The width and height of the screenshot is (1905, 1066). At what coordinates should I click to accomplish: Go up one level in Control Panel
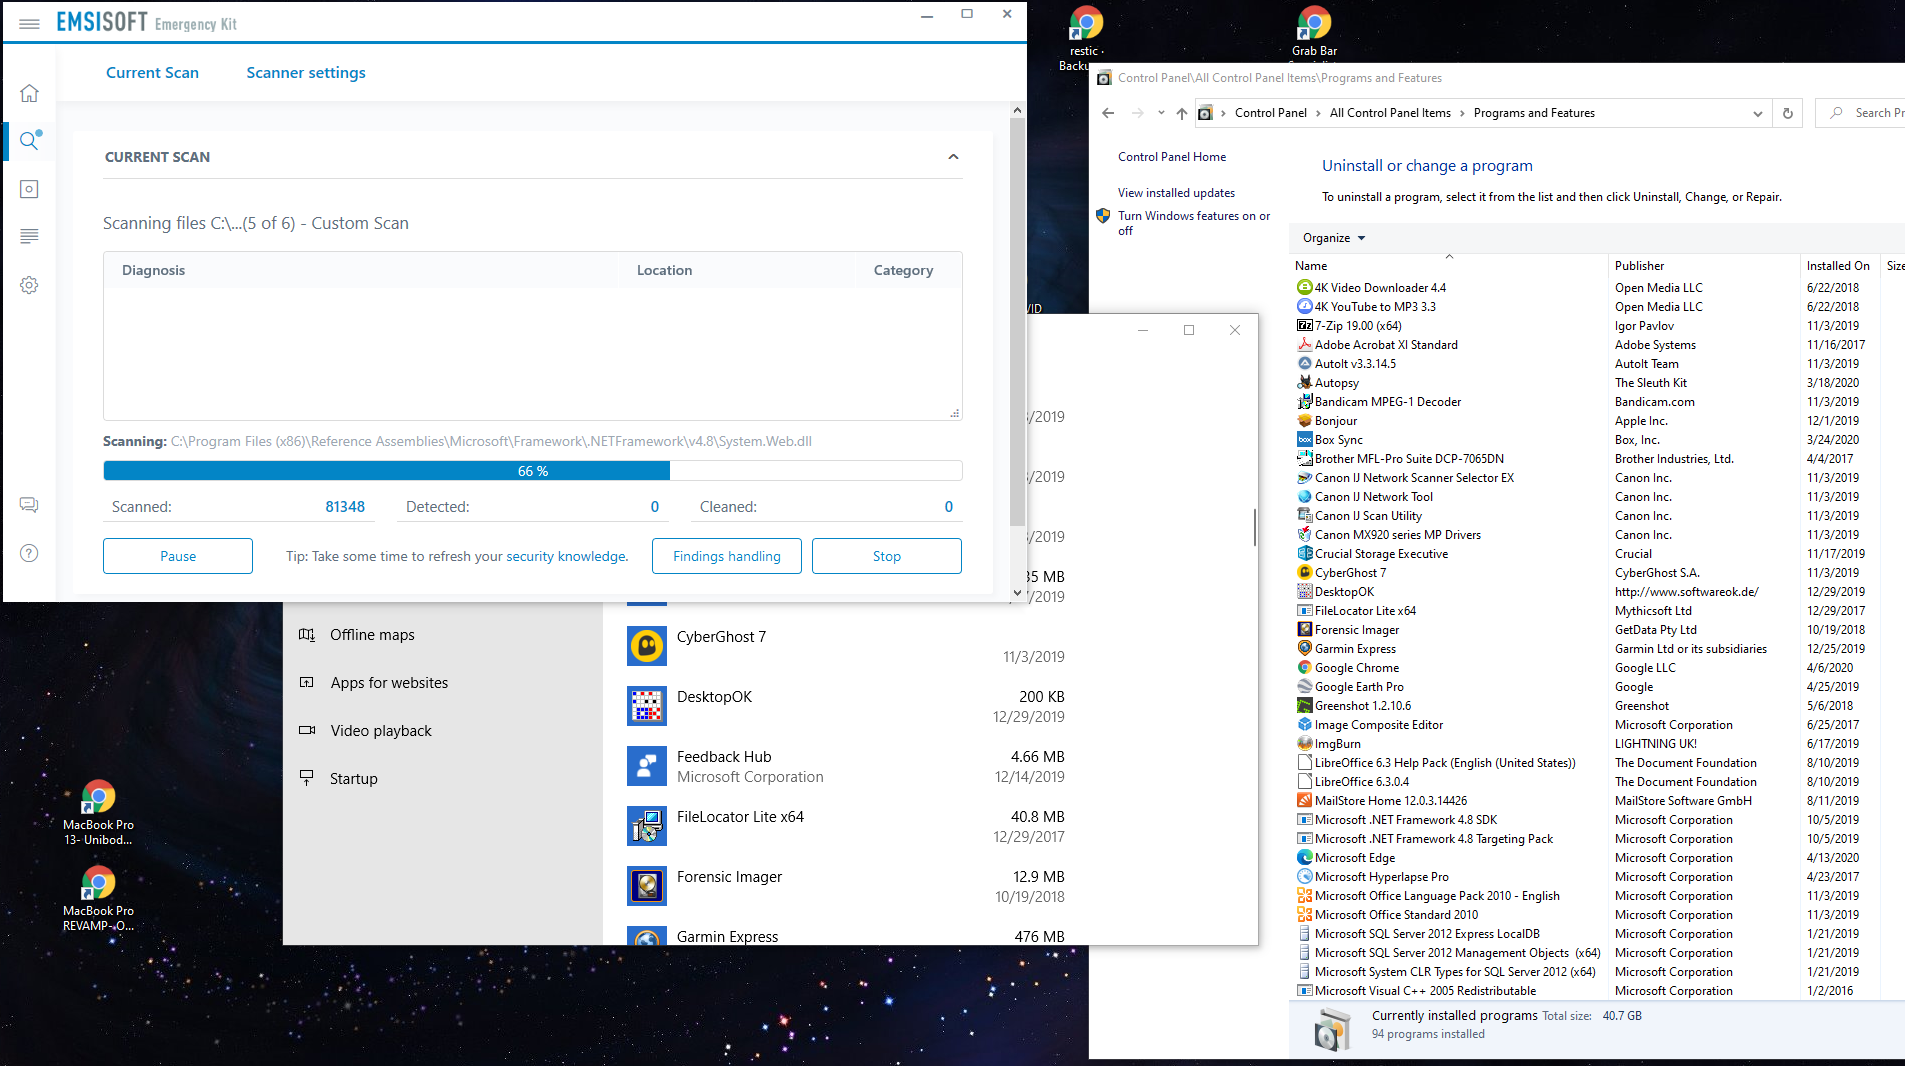tap(1182, 113)
